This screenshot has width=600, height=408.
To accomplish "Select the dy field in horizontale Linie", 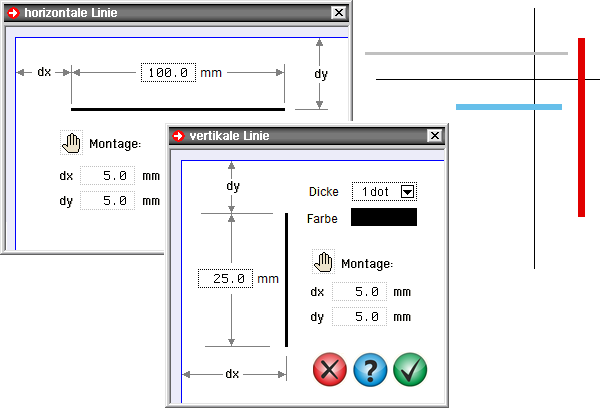I will [x=107, y=200].
